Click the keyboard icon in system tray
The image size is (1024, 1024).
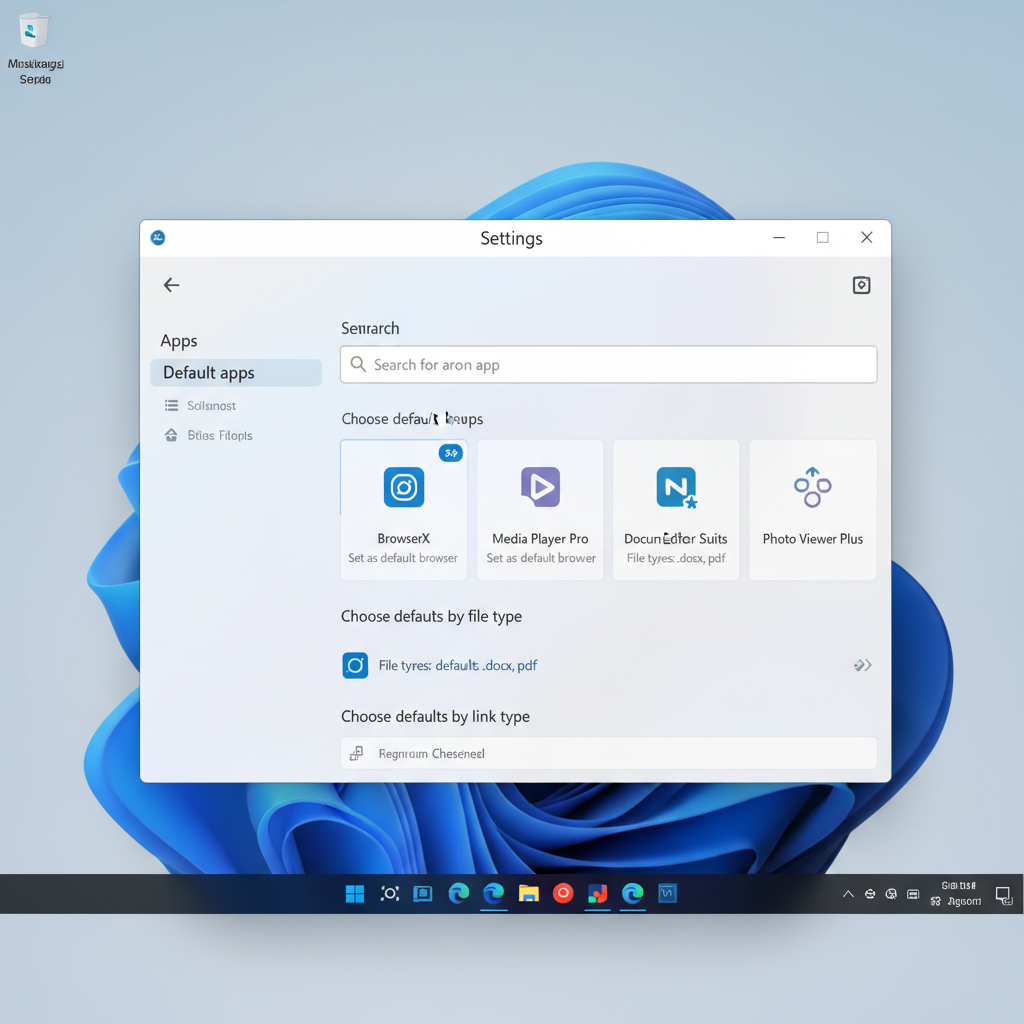pos(913,894)
